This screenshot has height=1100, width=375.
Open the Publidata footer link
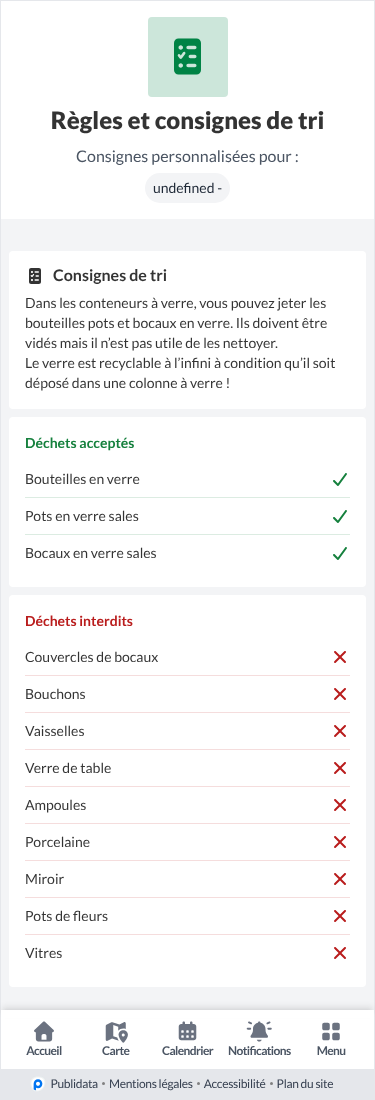pos(74,1085)
